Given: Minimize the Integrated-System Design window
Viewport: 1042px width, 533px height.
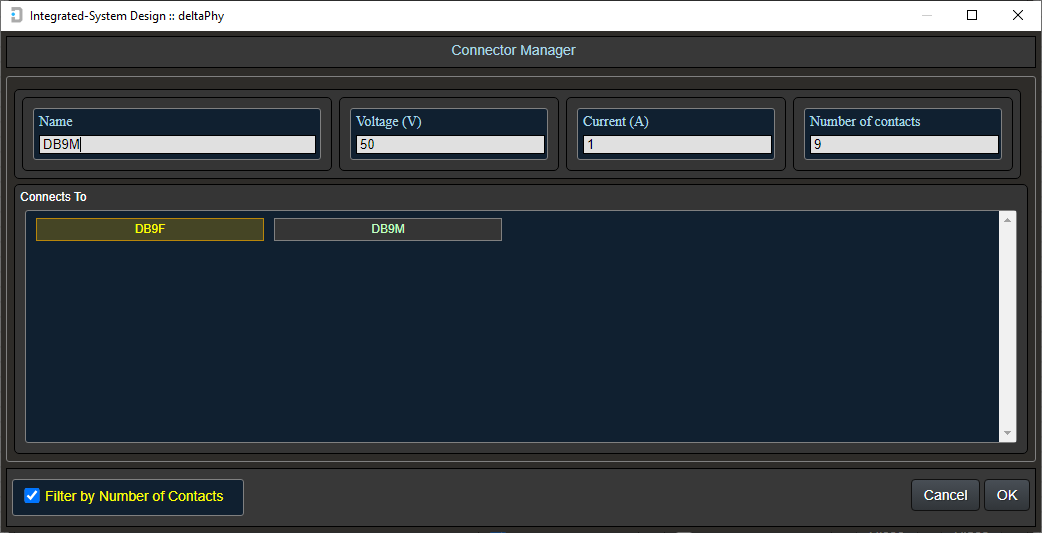Looking at the screenshot, I should click(x=927, y=16).
